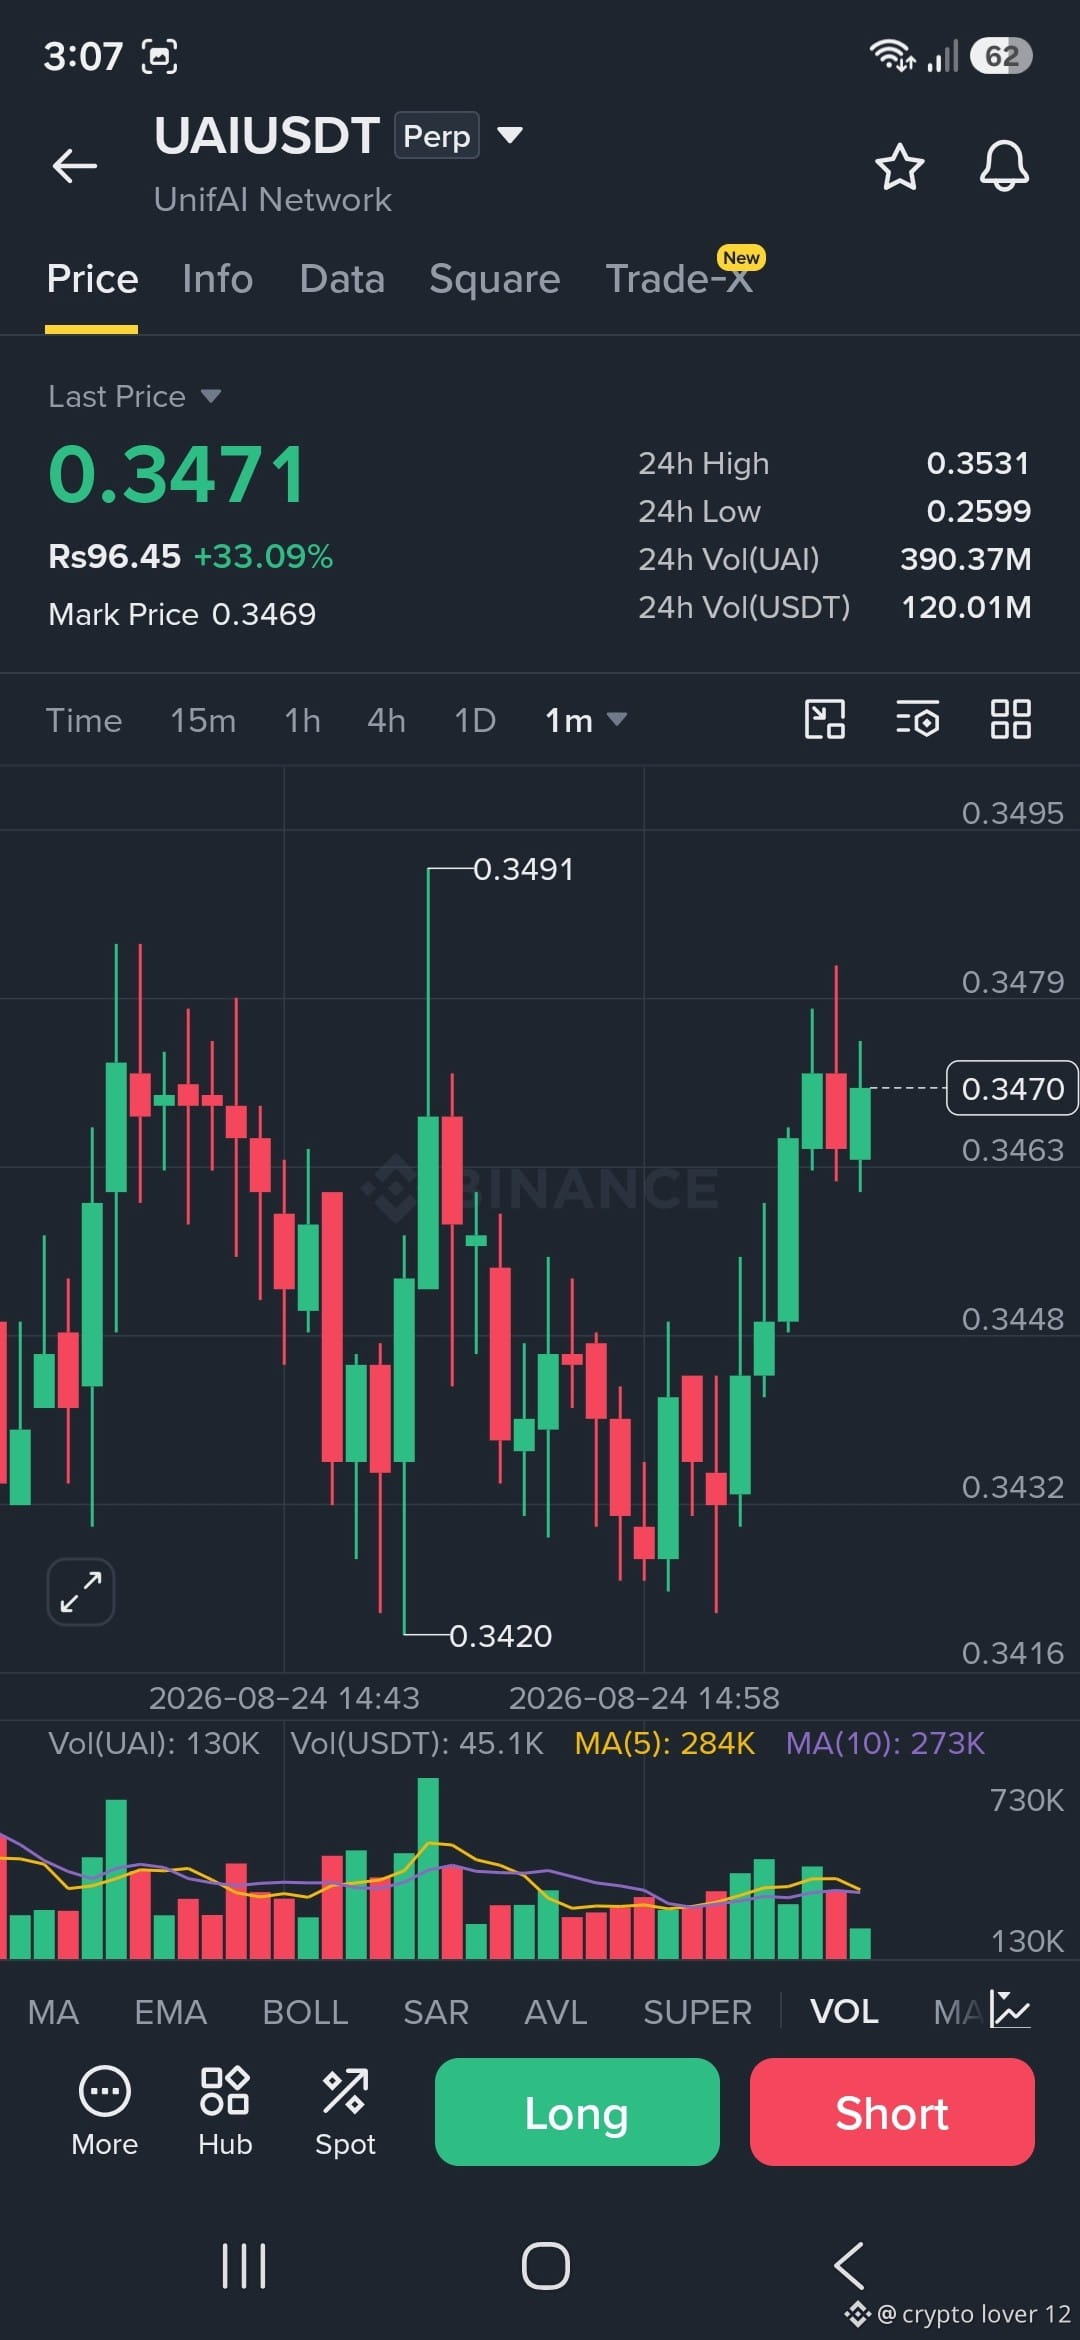Open the UAIUSDT pair selector dropdown arrow
The height and width of the screenshot is (2340, 1080).
pyautogui.click(x=510, y=135)
